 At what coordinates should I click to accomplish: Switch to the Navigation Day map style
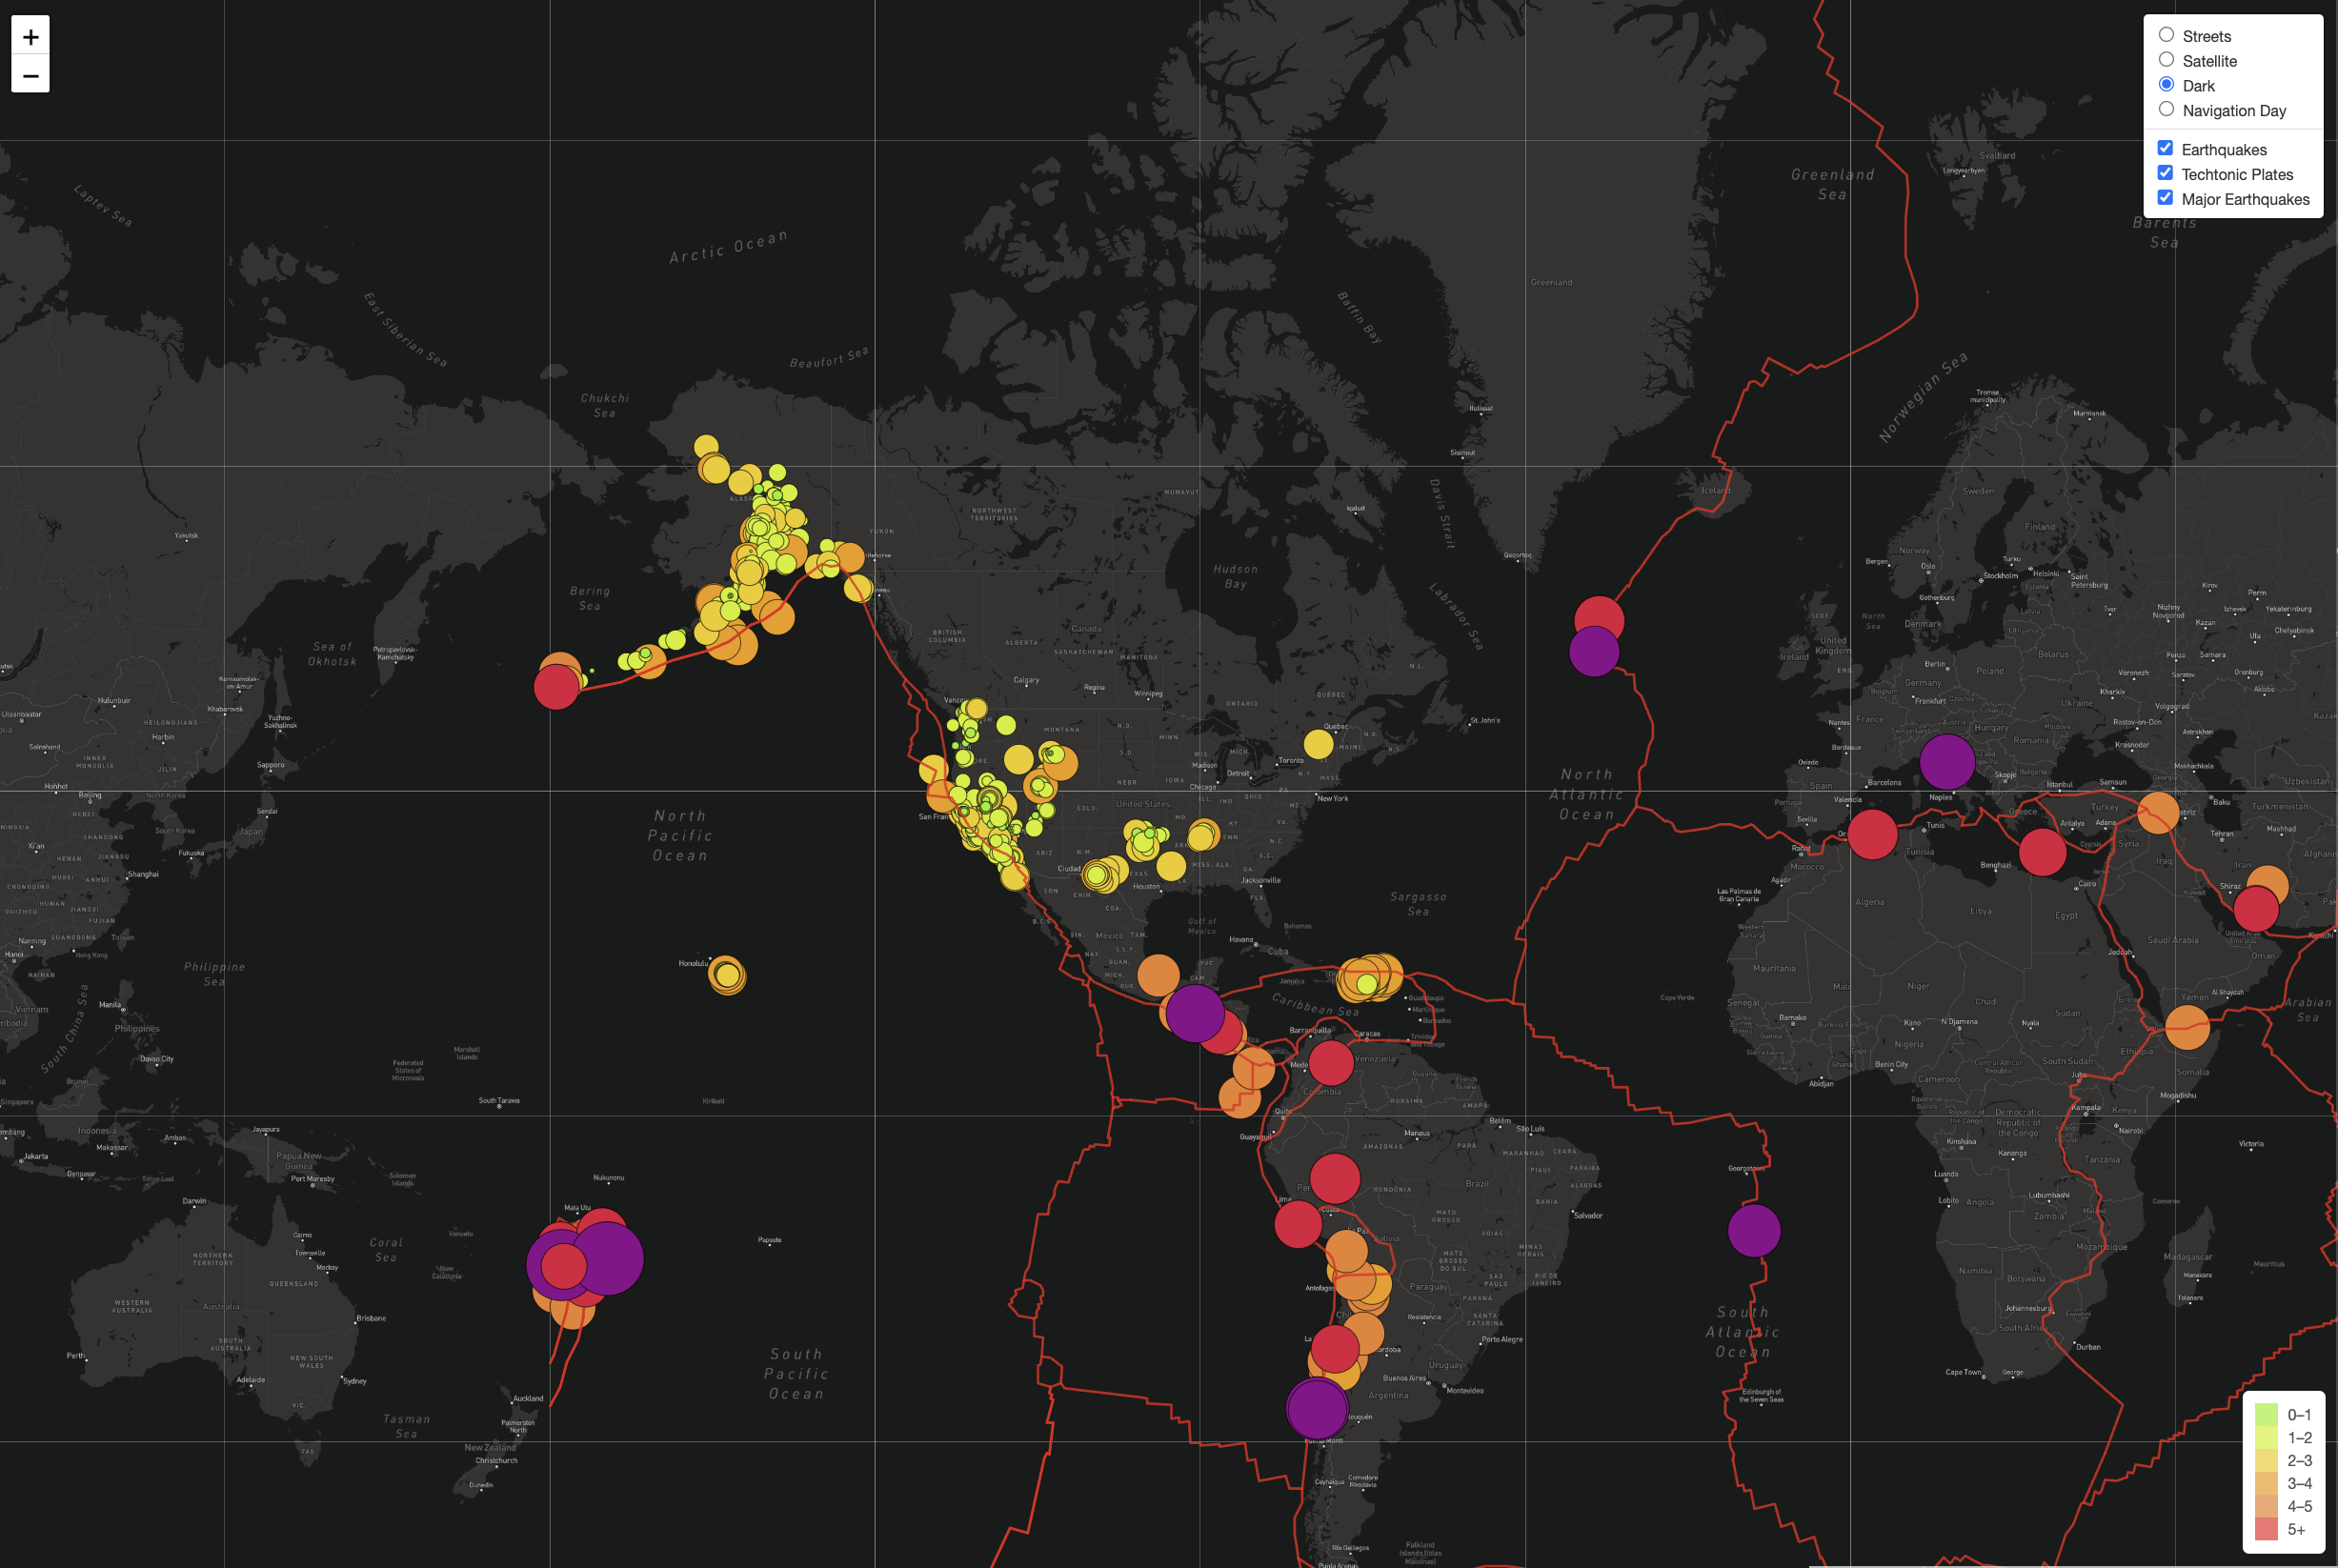pyautogui.click(x=2167, y=108)
